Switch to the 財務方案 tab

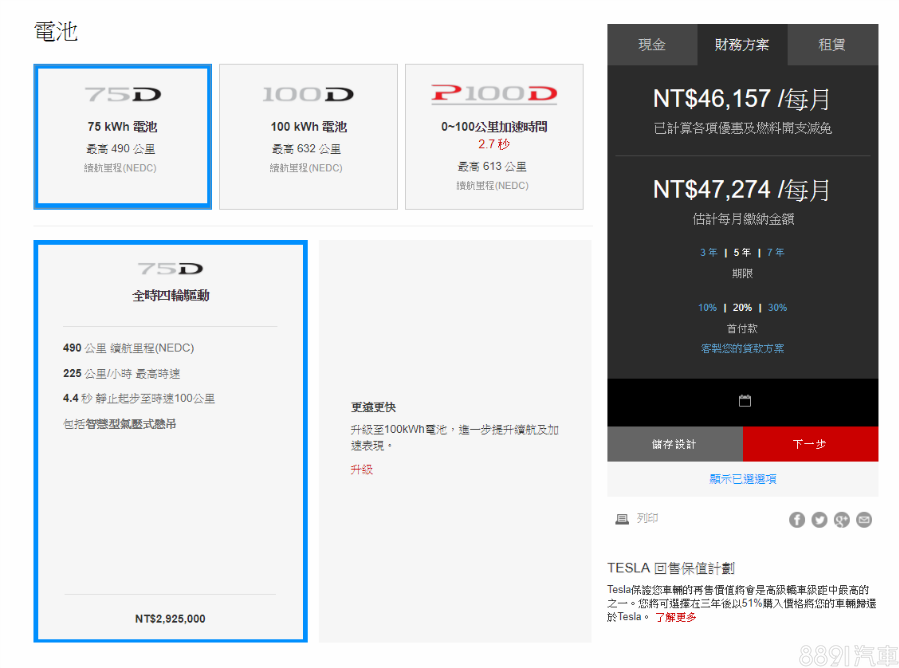[742, 45]
